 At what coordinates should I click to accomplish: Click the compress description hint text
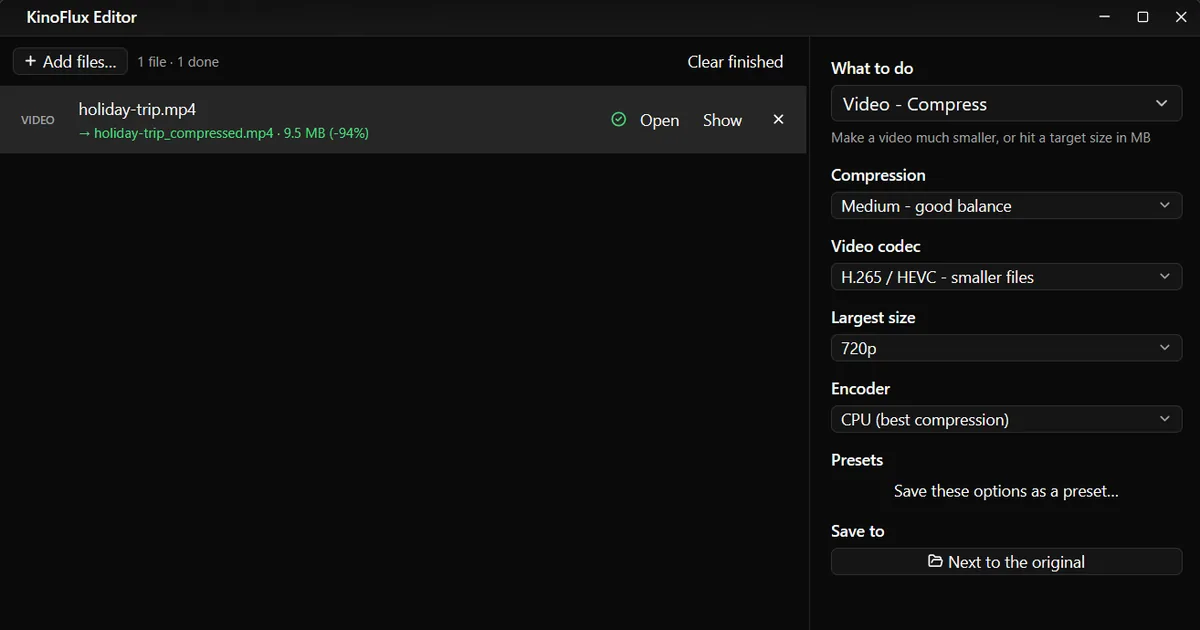[x=991, y=138]
